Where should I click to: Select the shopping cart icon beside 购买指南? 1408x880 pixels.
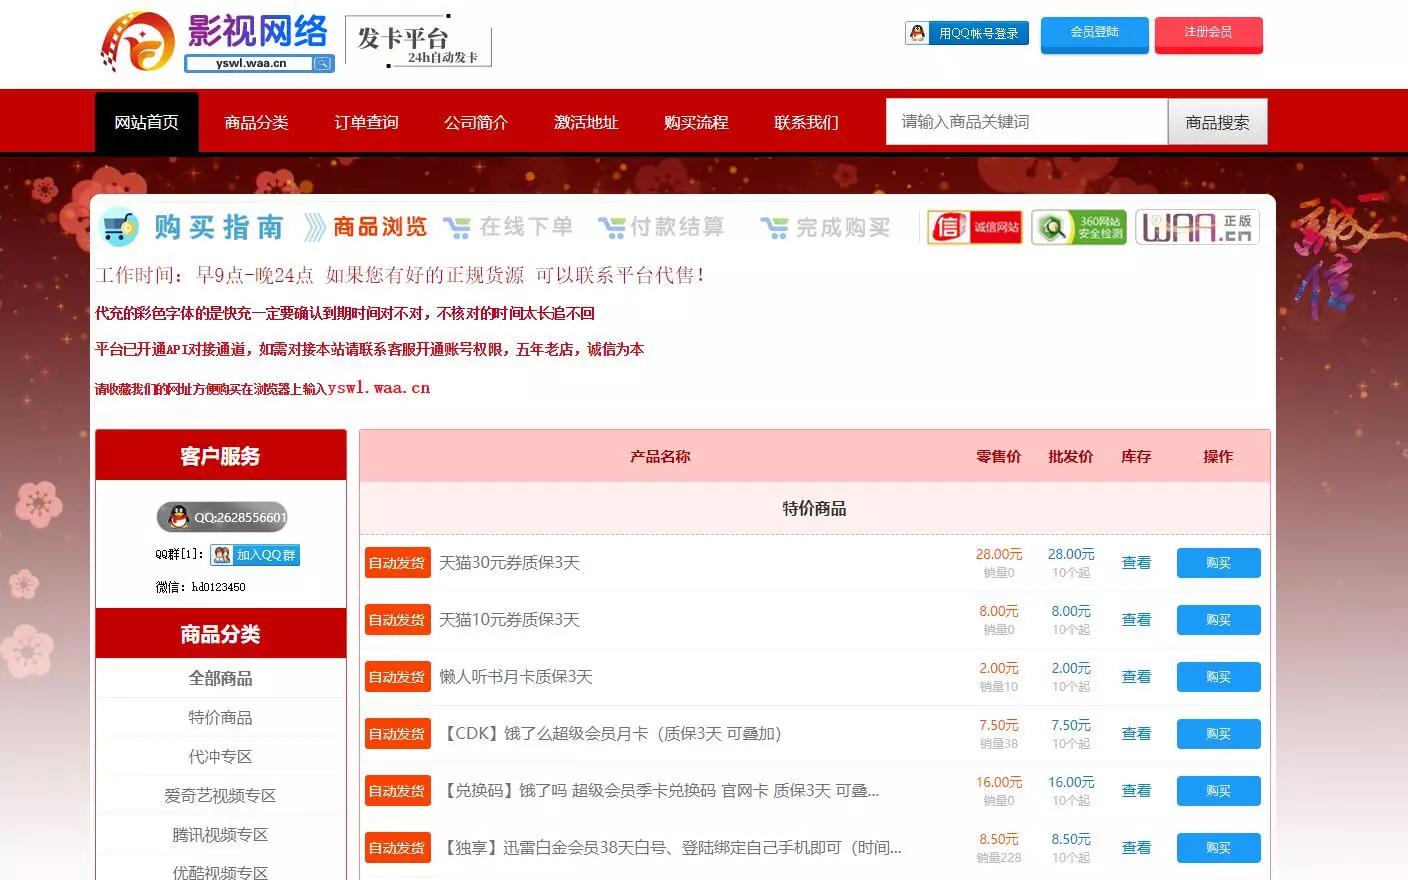coord(119,227)
